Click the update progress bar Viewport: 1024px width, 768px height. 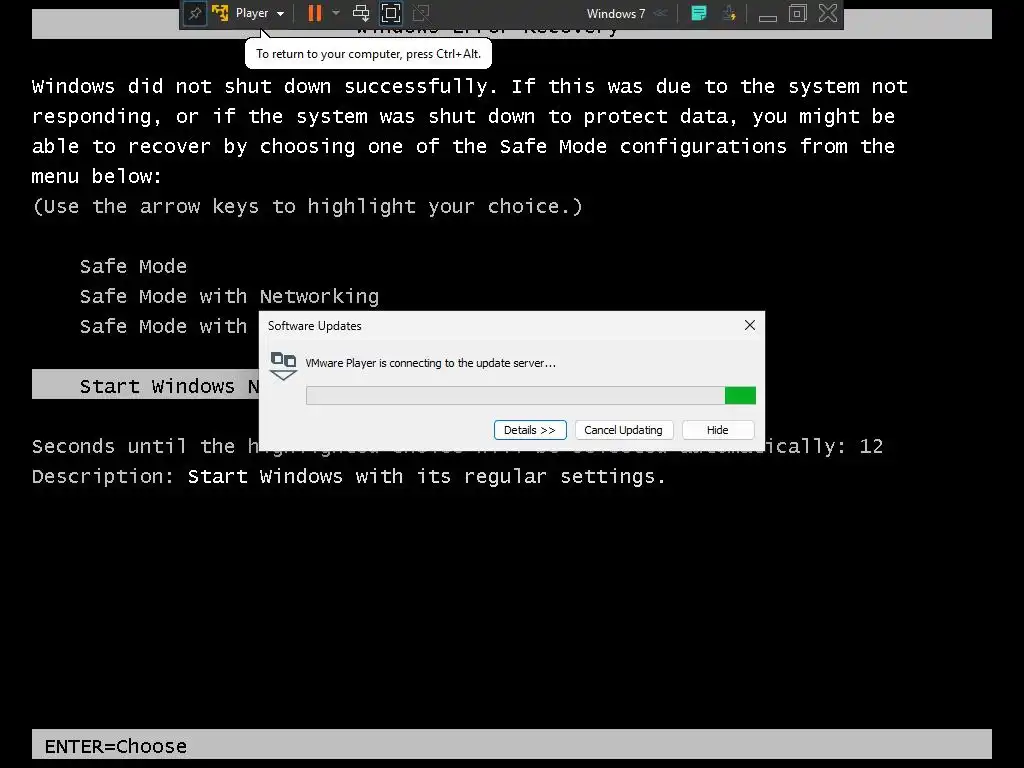[531, 395]
